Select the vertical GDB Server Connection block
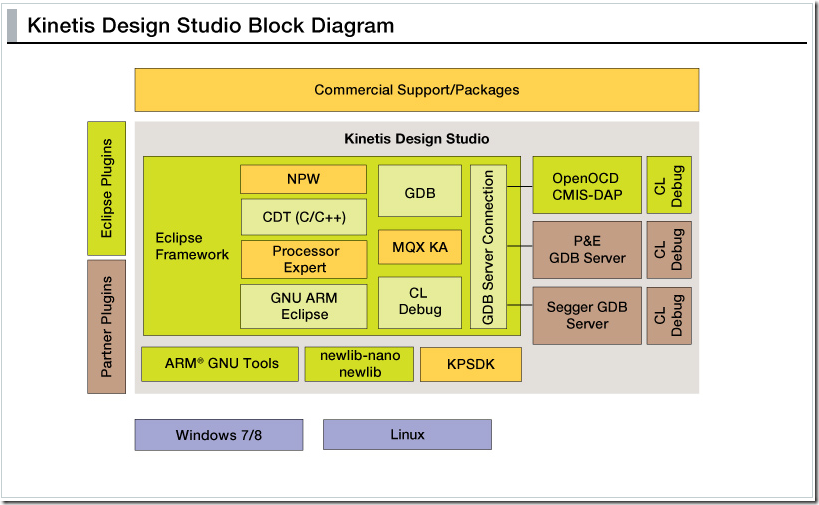The width and height of the screenshot is (819, 505). tap(488, 247)
